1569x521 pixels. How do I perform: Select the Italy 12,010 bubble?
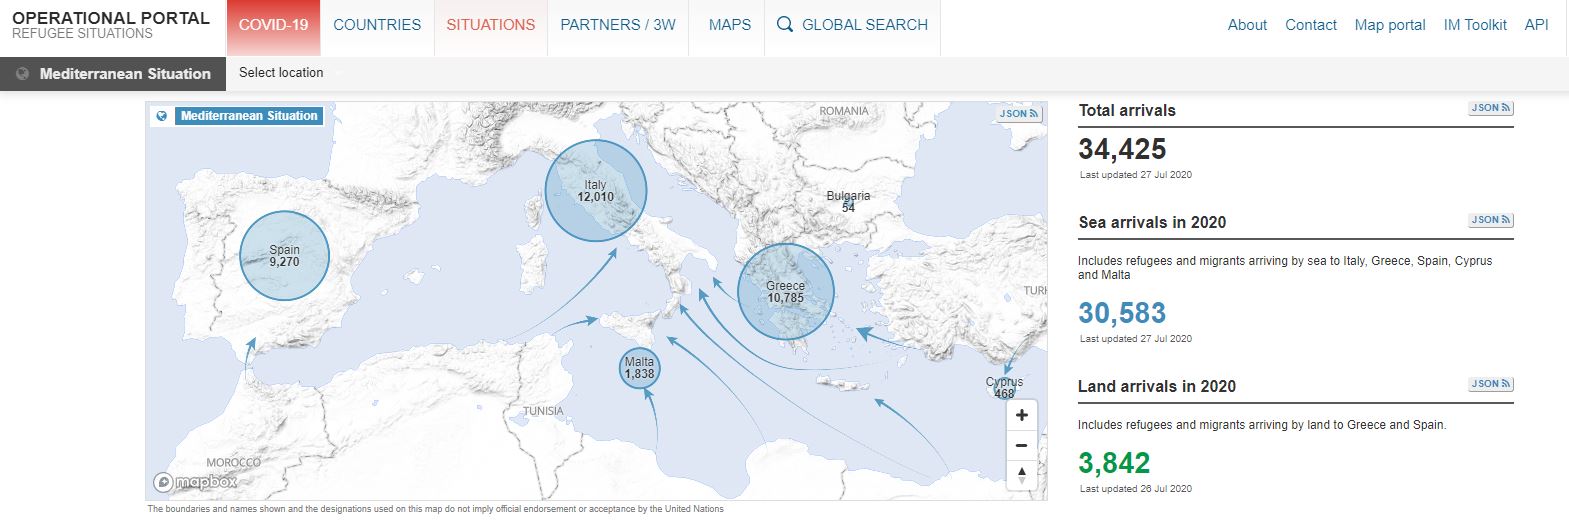(x=596, y=191)
